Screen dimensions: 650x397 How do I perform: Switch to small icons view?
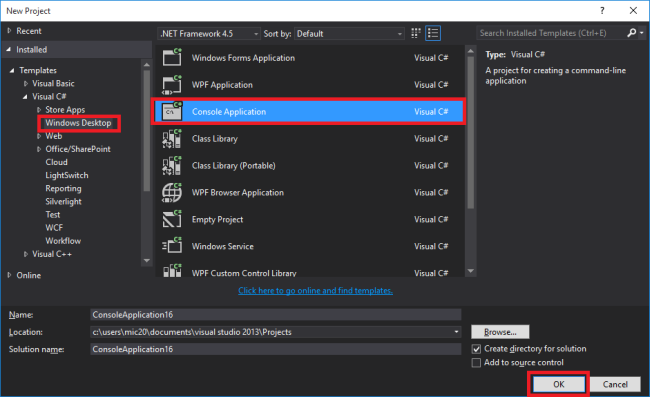(415, 33)
